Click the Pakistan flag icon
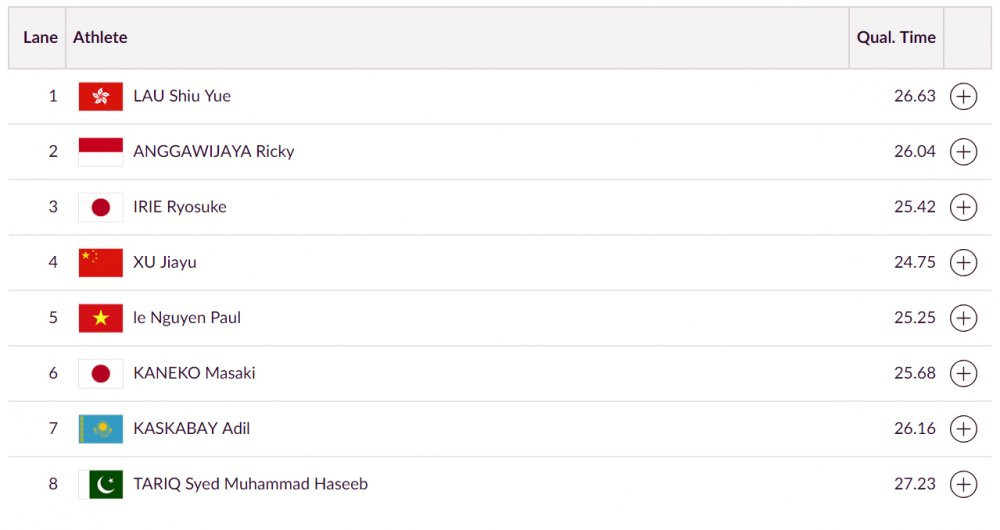Screen dimensions: 1000x530 pyautogui.click(x=101, y=484)
